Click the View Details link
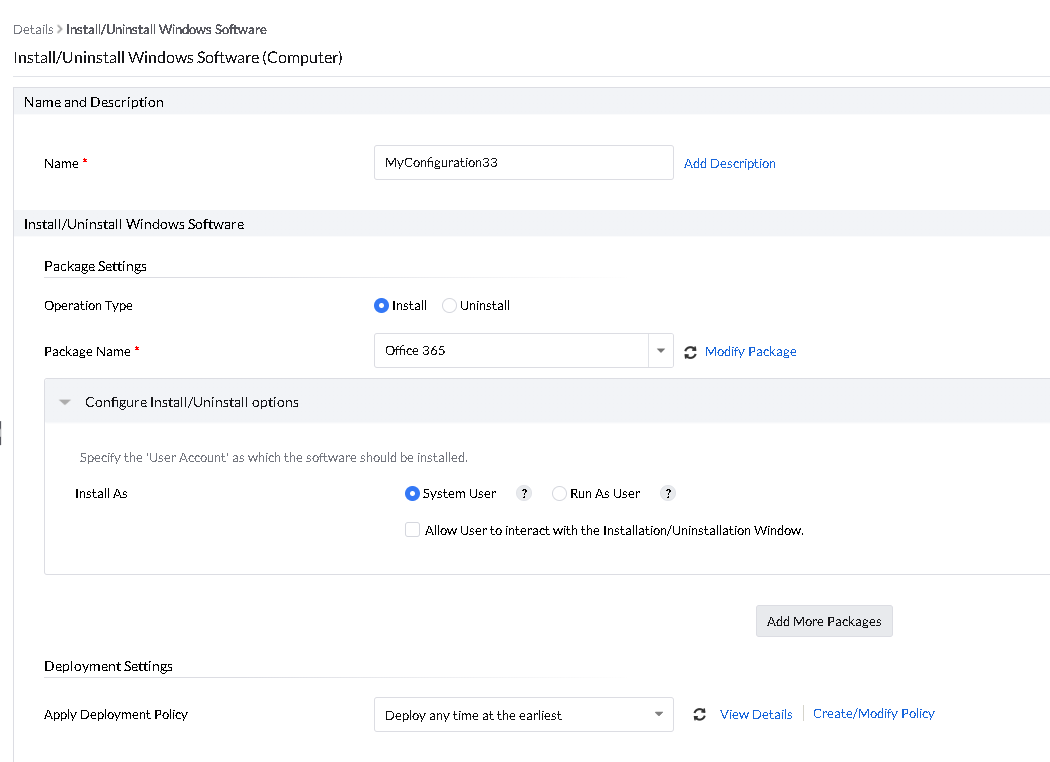 tap(756, 715)
